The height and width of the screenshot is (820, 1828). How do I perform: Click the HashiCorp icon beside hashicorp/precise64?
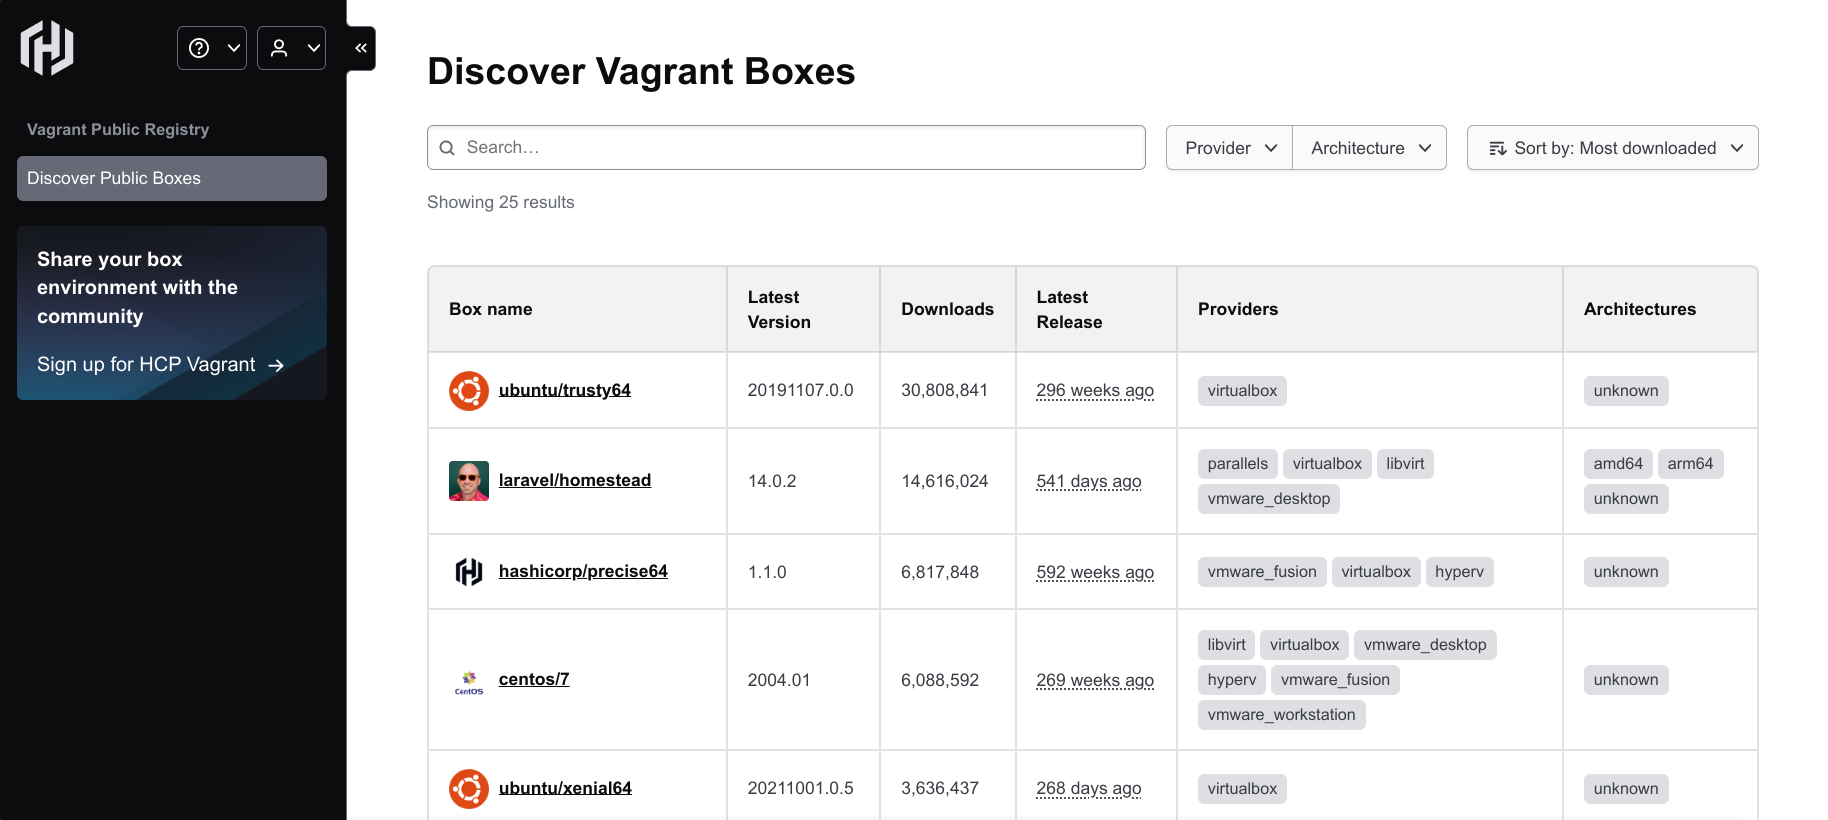[468, 572]
